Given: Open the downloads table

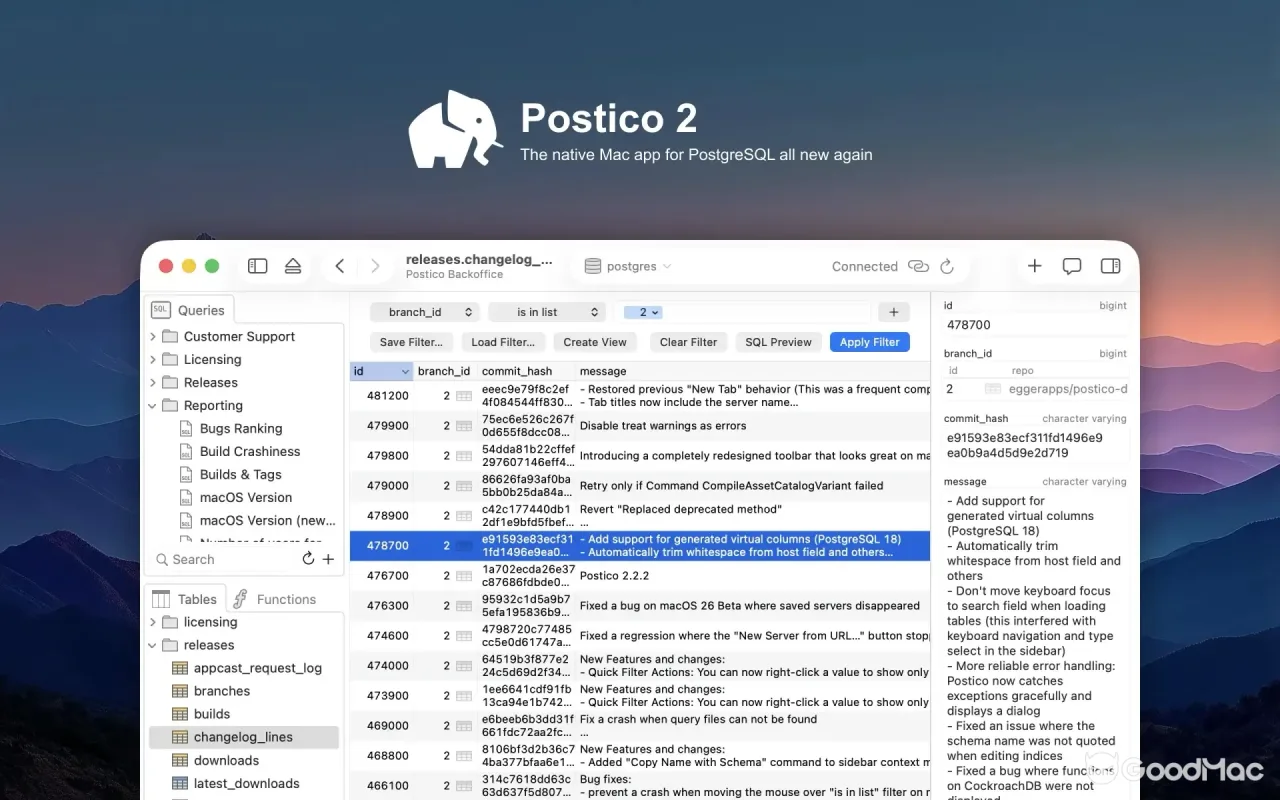Looking at the screenshot, I should tap(226, 760).
